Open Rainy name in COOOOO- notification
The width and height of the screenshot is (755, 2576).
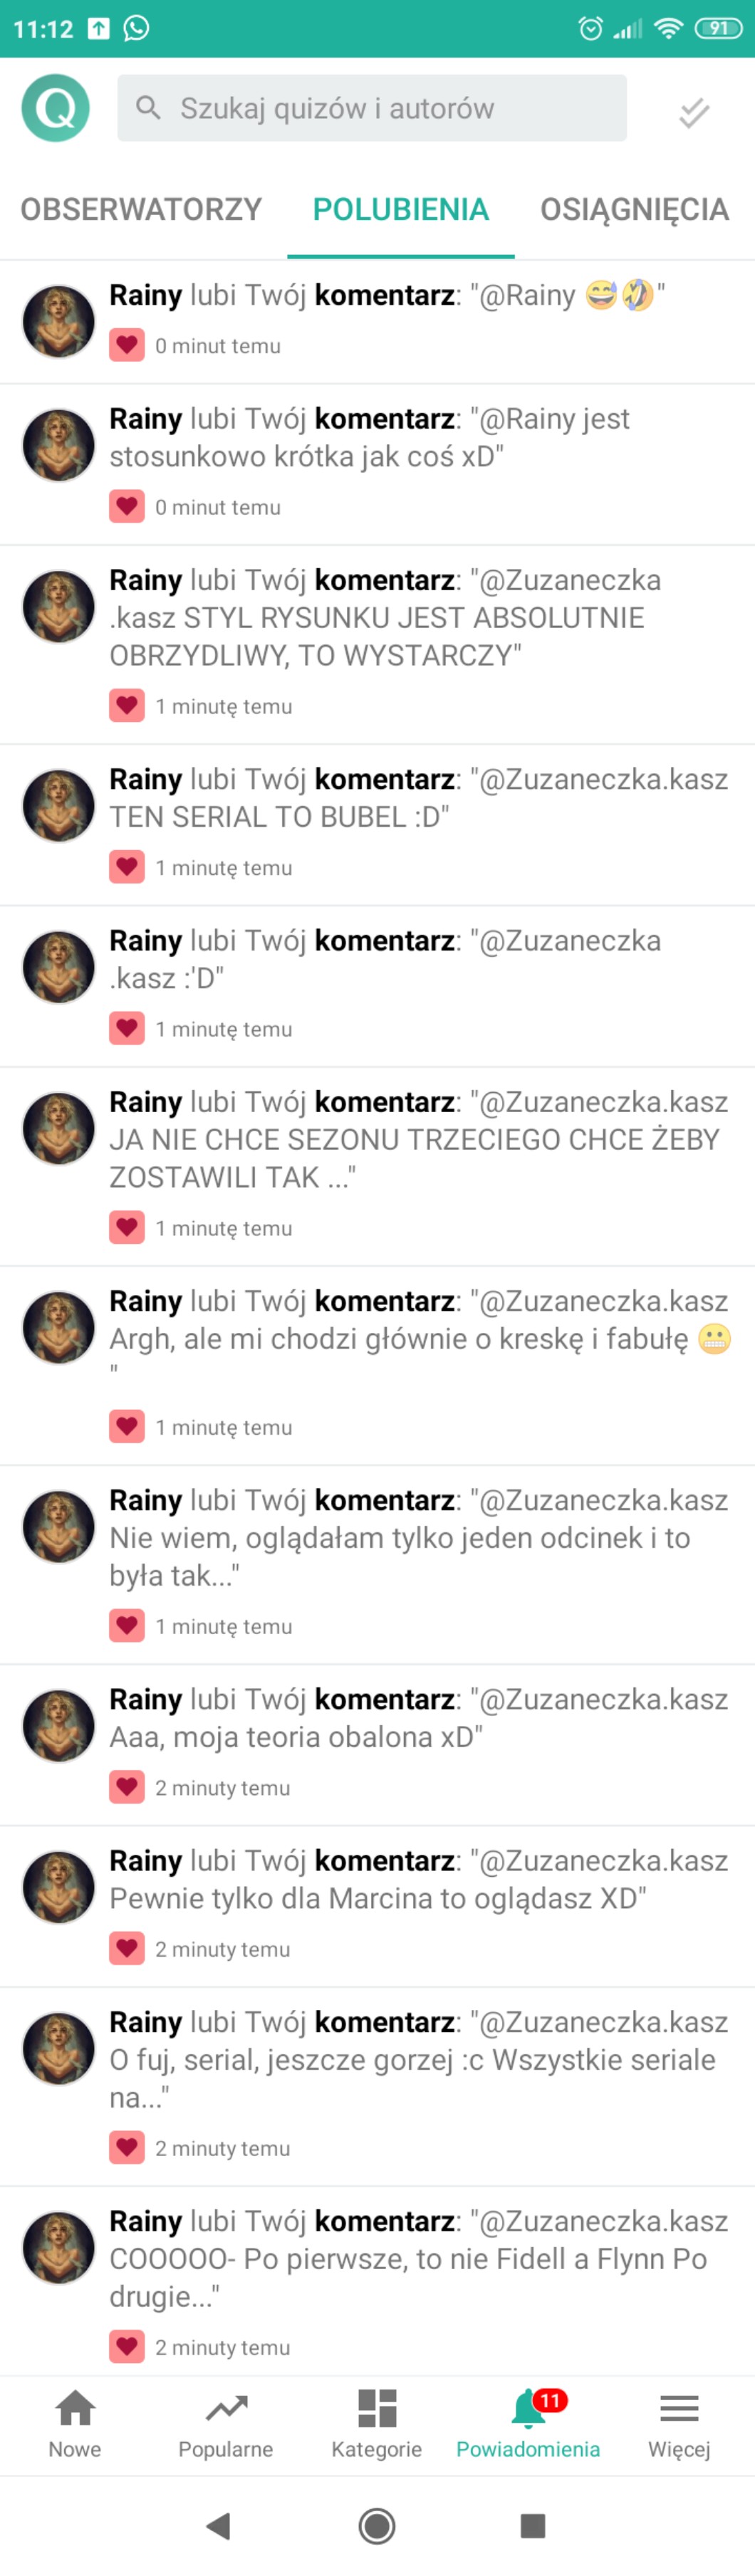(146, 2221)
